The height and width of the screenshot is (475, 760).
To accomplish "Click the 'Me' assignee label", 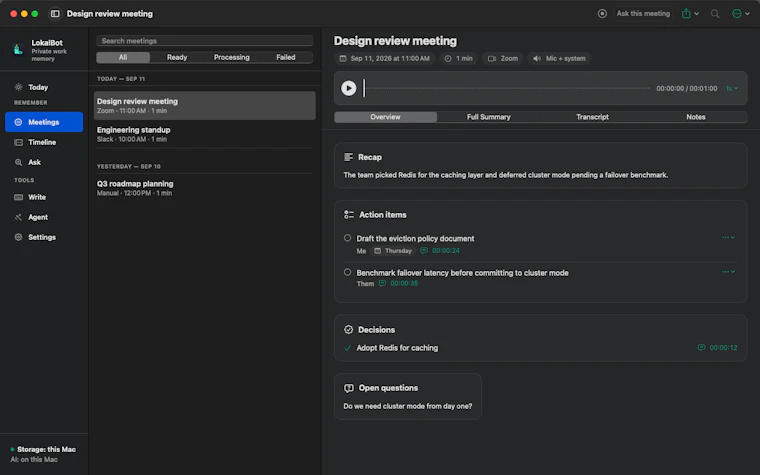I will click(x=361, y=251).
